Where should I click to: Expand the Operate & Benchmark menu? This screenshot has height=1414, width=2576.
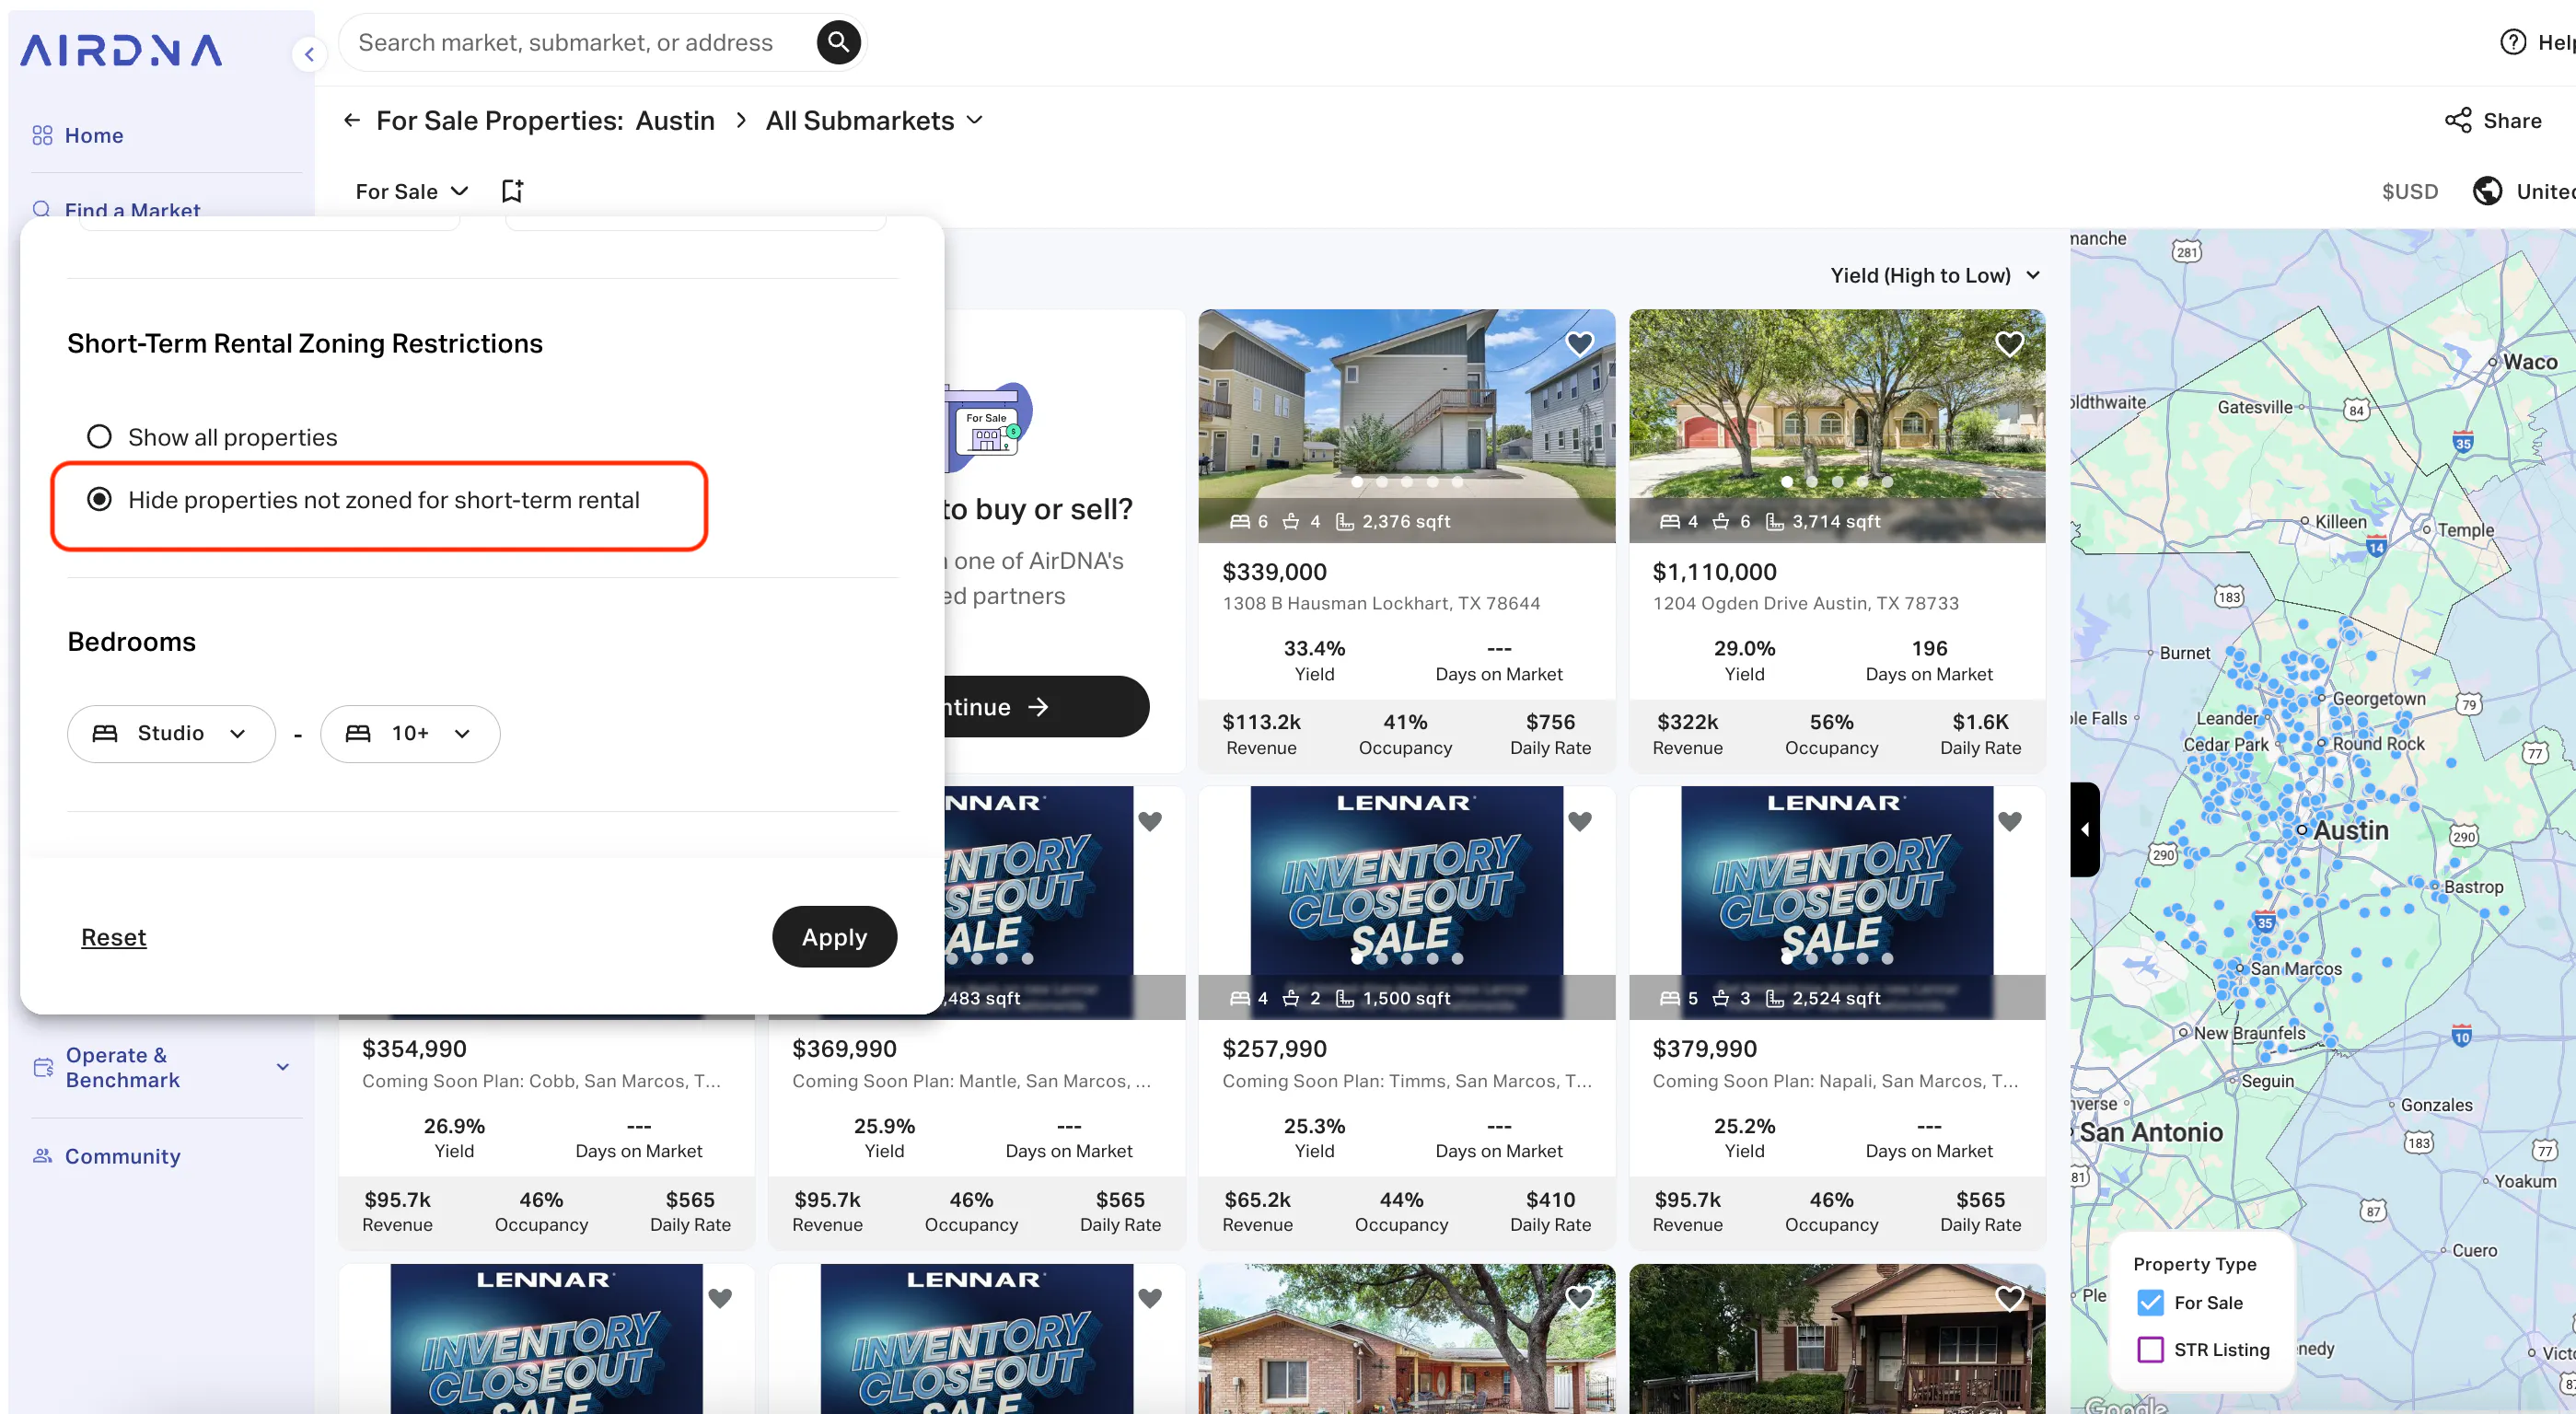(161, 1067)
